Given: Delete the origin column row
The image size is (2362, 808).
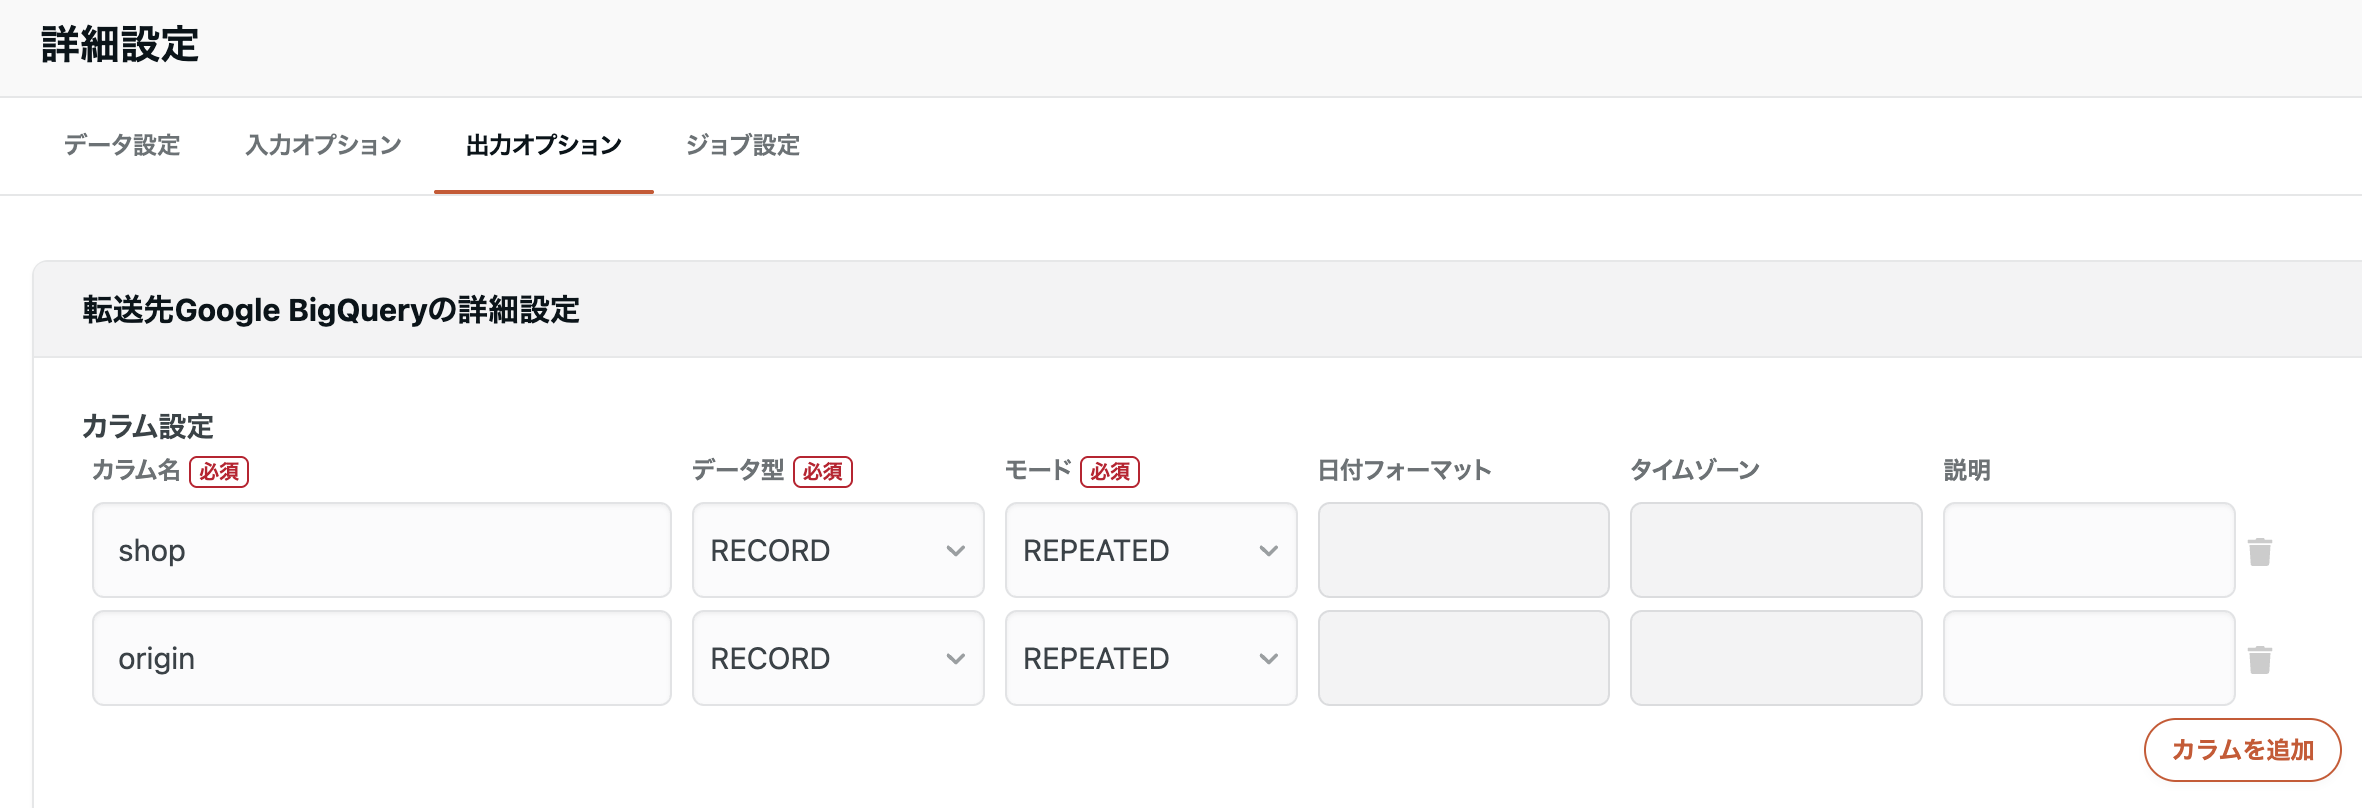Looking at the screenshot, I should pos(2260,658).
